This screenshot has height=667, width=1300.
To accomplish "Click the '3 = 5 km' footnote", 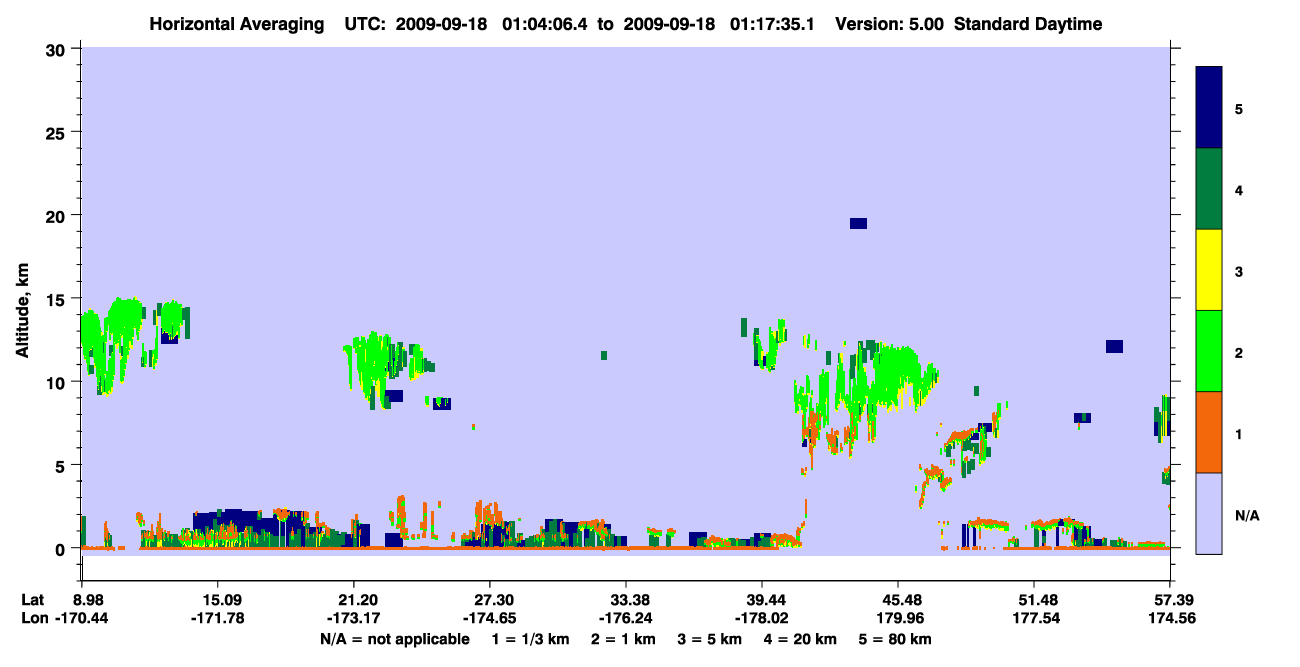I will click(x=710, y=639).
